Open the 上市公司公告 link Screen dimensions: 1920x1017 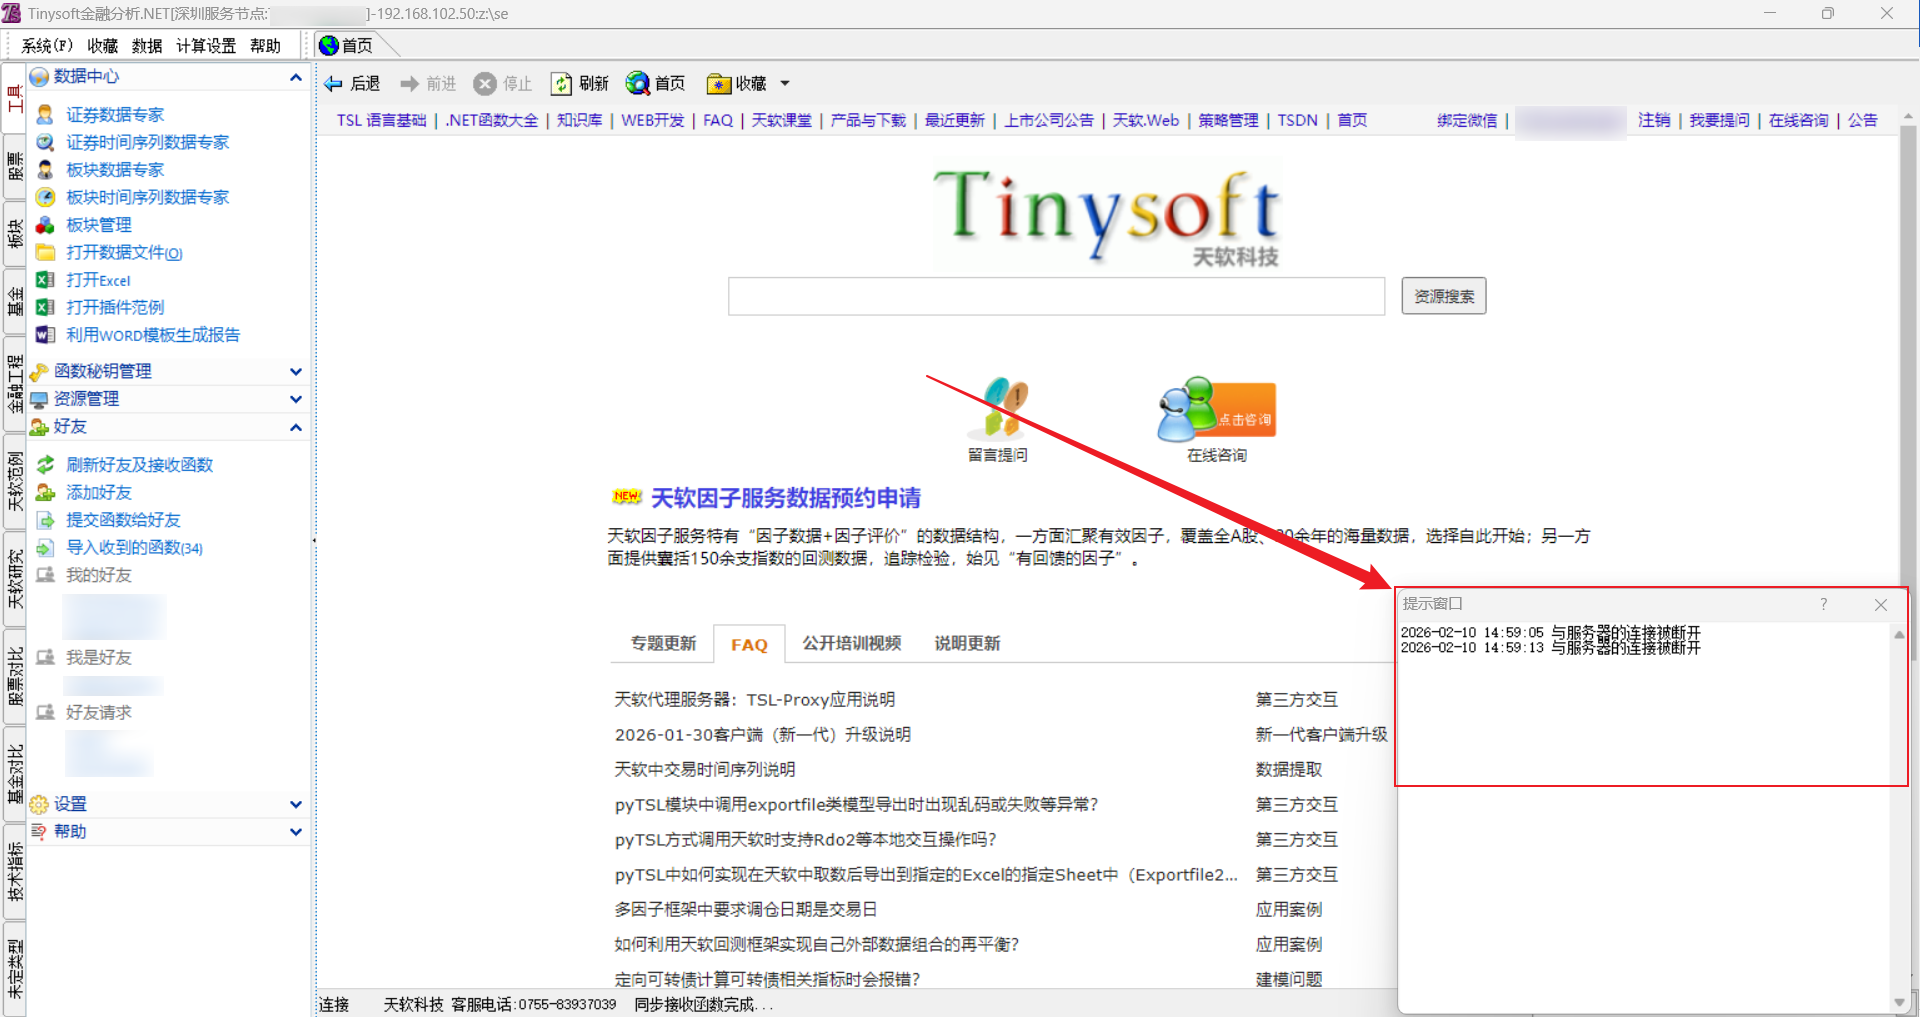(1048, 121)
